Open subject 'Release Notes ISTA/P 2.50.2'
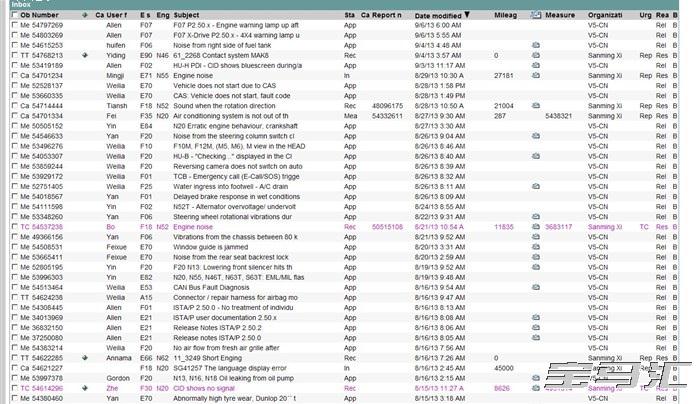 click(x=217, y=328)
